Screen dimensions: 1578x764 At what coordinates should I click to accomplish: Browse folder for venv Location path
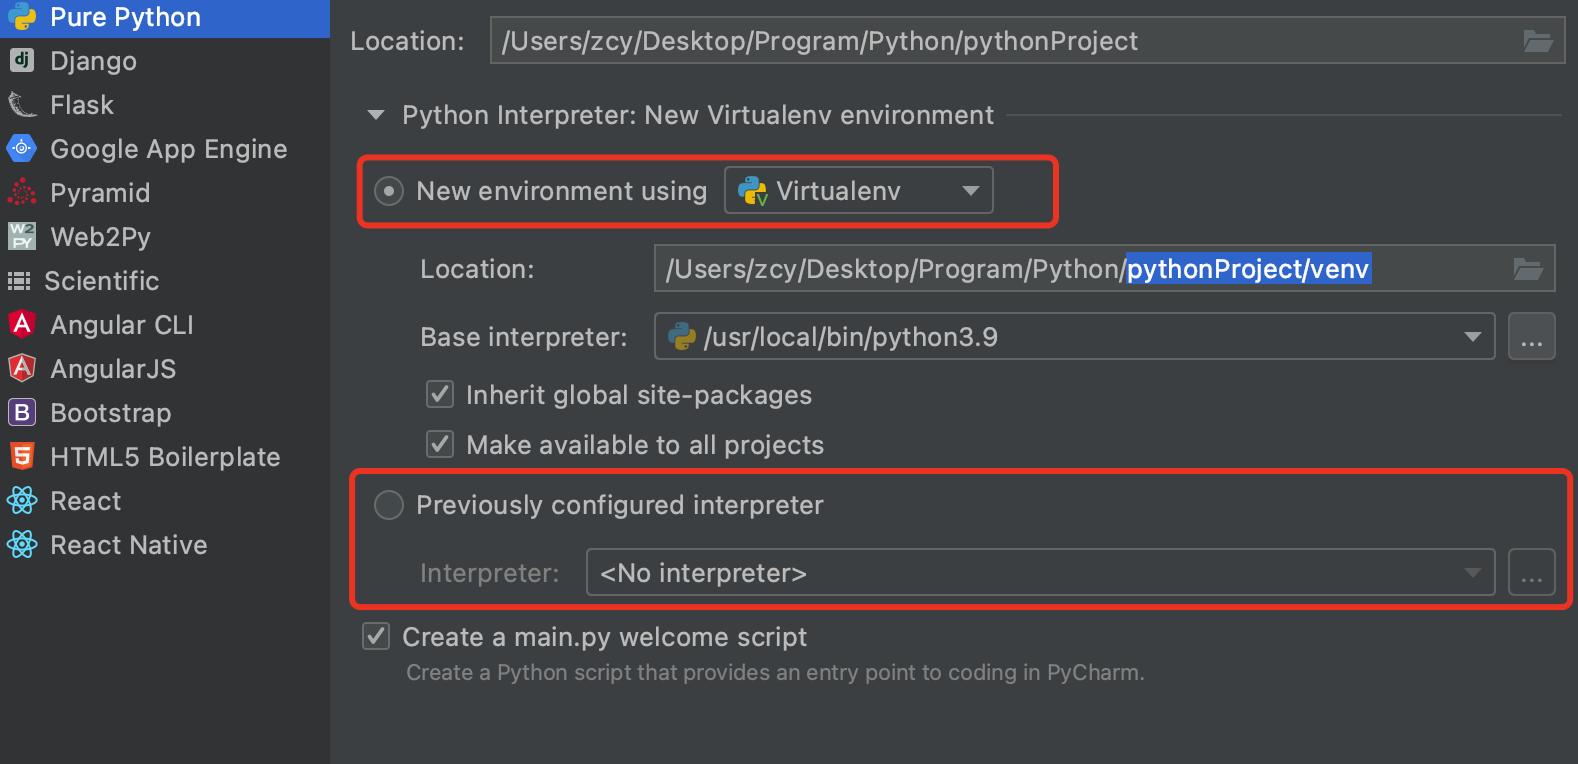[x=1528, y=269]
